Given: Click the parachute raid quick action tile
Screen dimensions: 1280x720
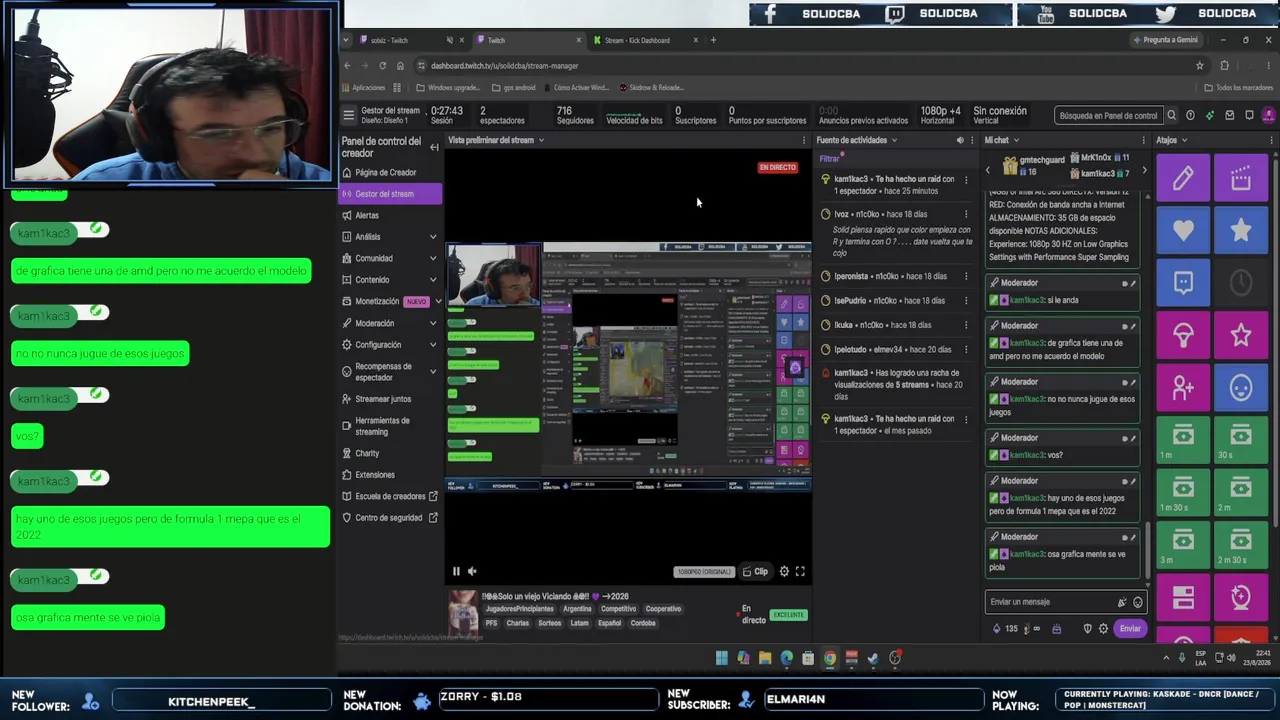Looking at the screenshot, I should [x=1183, y=335].
